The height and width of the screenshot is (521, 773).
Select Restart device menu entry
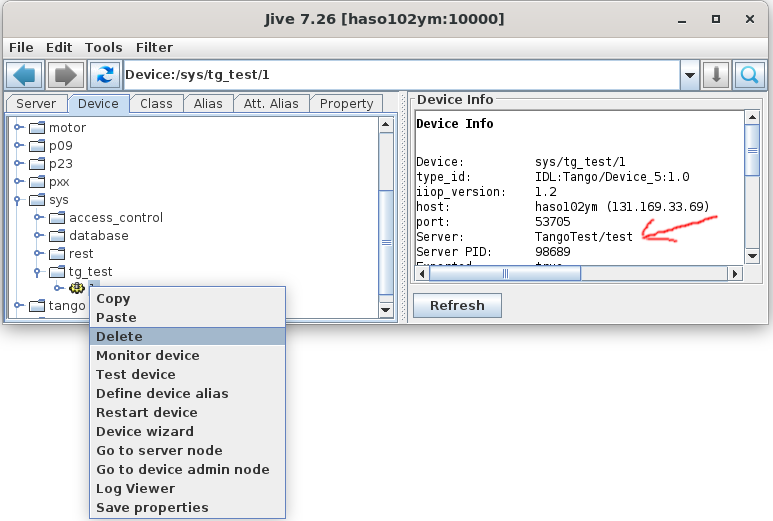click(187, 413)
